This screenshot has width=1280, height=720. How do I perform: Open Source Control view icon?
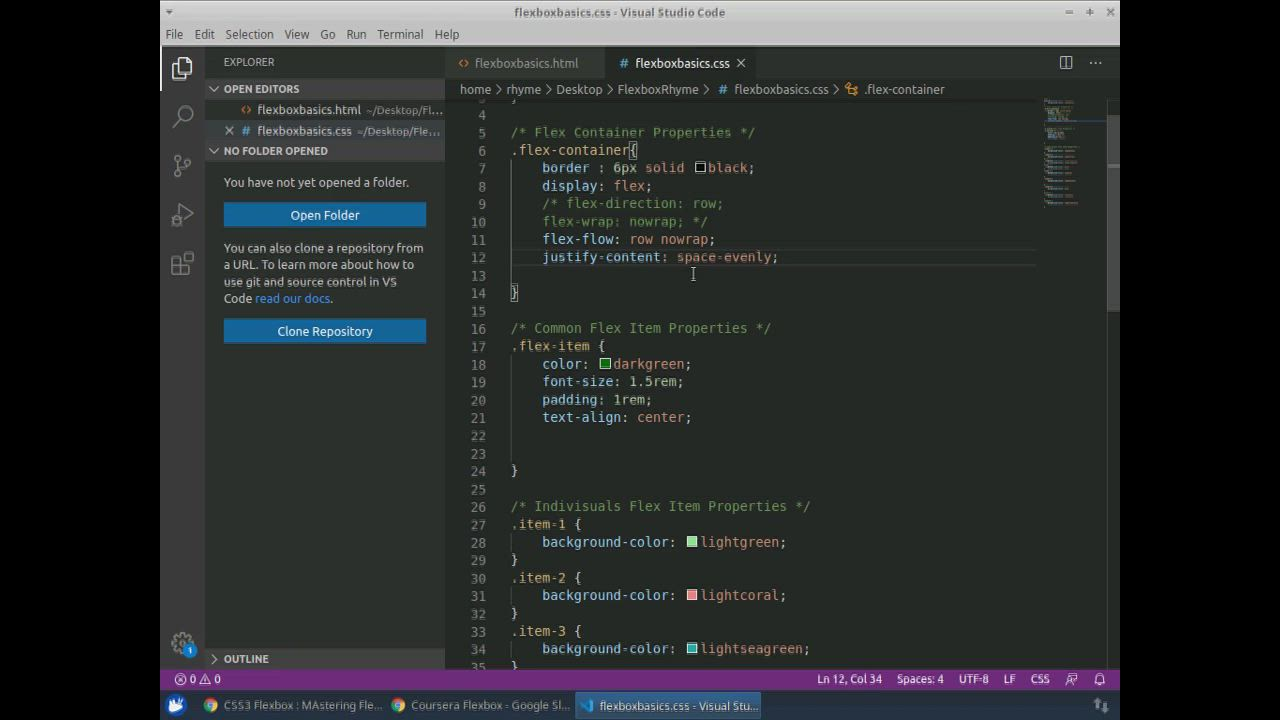(182, 166)
